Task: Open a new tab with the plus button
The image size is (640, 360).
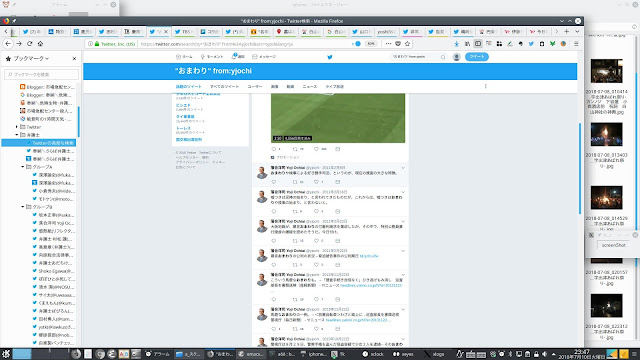Action: tap(567, 31)
